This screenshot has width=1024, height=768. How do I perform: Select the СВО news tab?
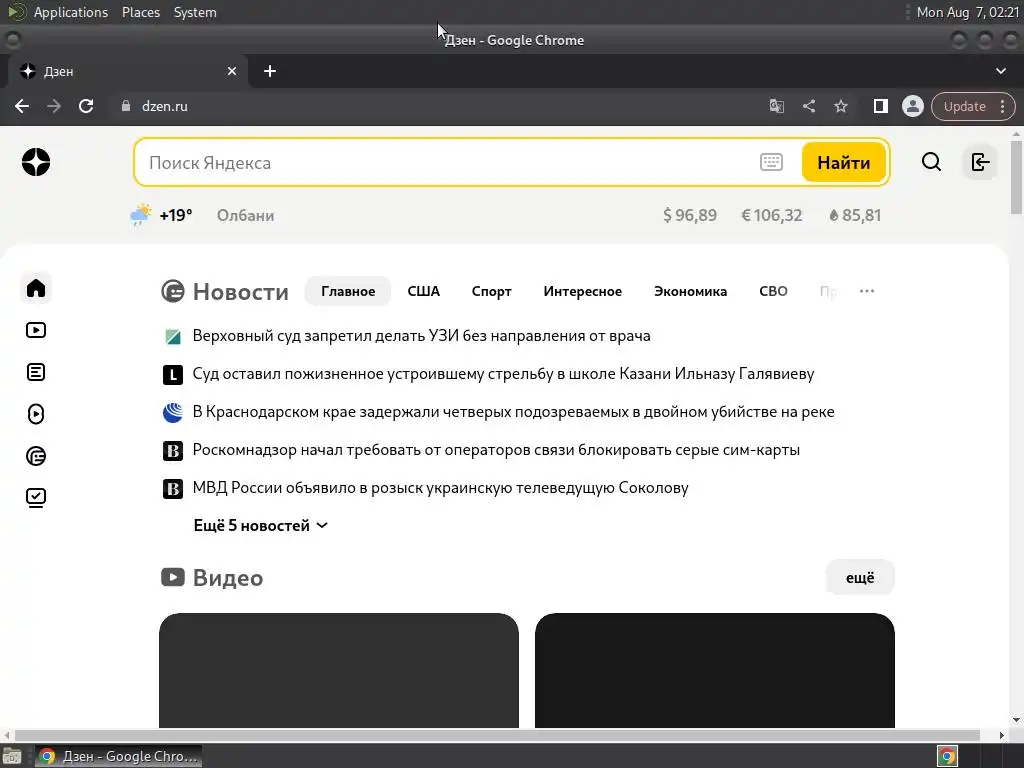773,291
